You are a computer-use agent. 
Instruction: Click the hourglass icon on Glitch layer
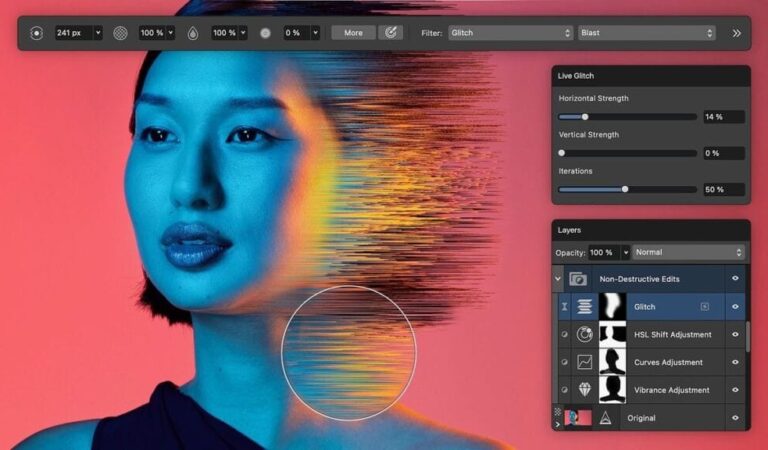(x=564, y=307)
